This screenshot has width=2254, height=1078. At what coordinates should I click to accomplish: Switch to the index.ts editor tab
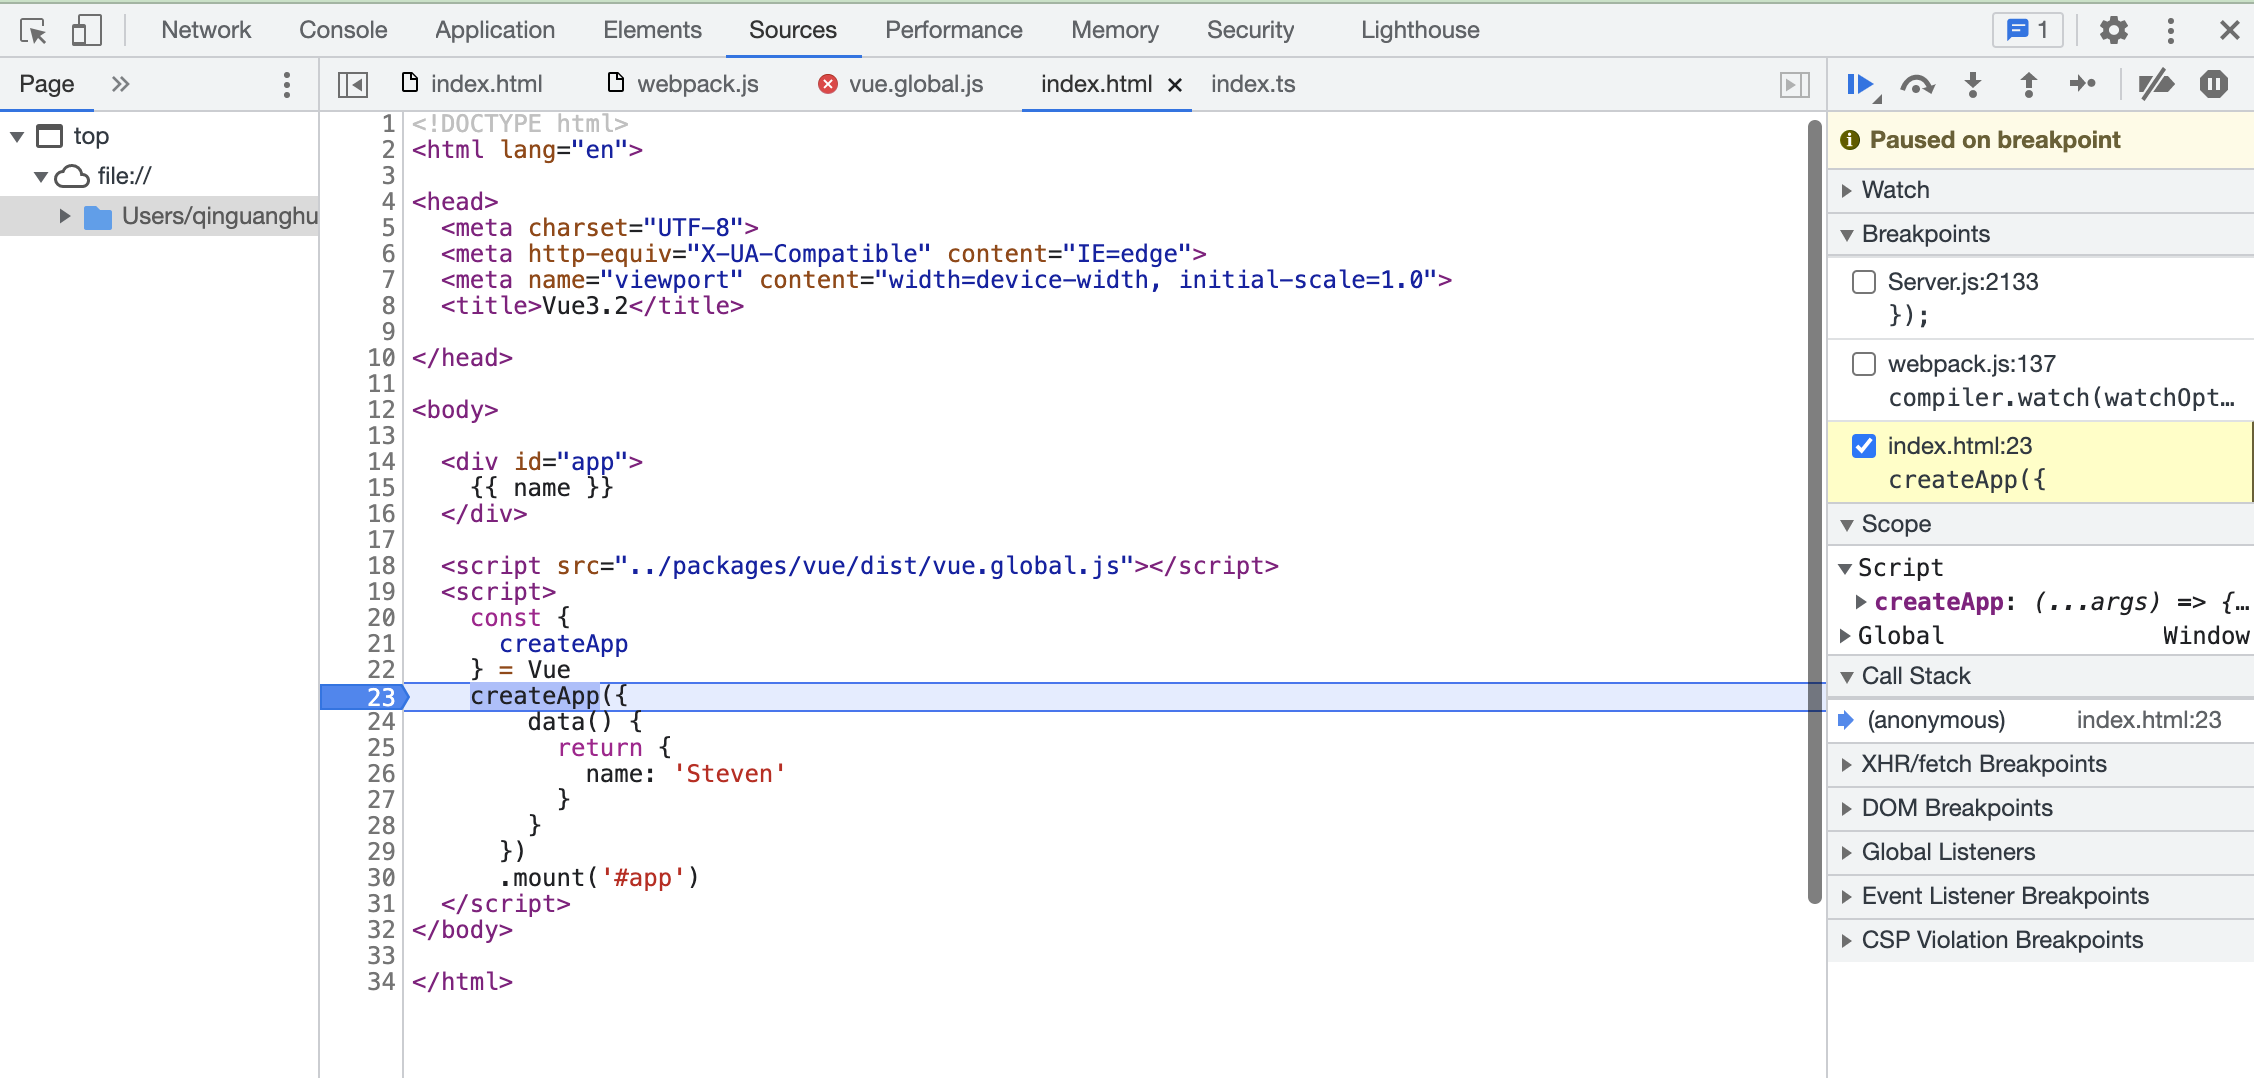(x=1253, y=84)
